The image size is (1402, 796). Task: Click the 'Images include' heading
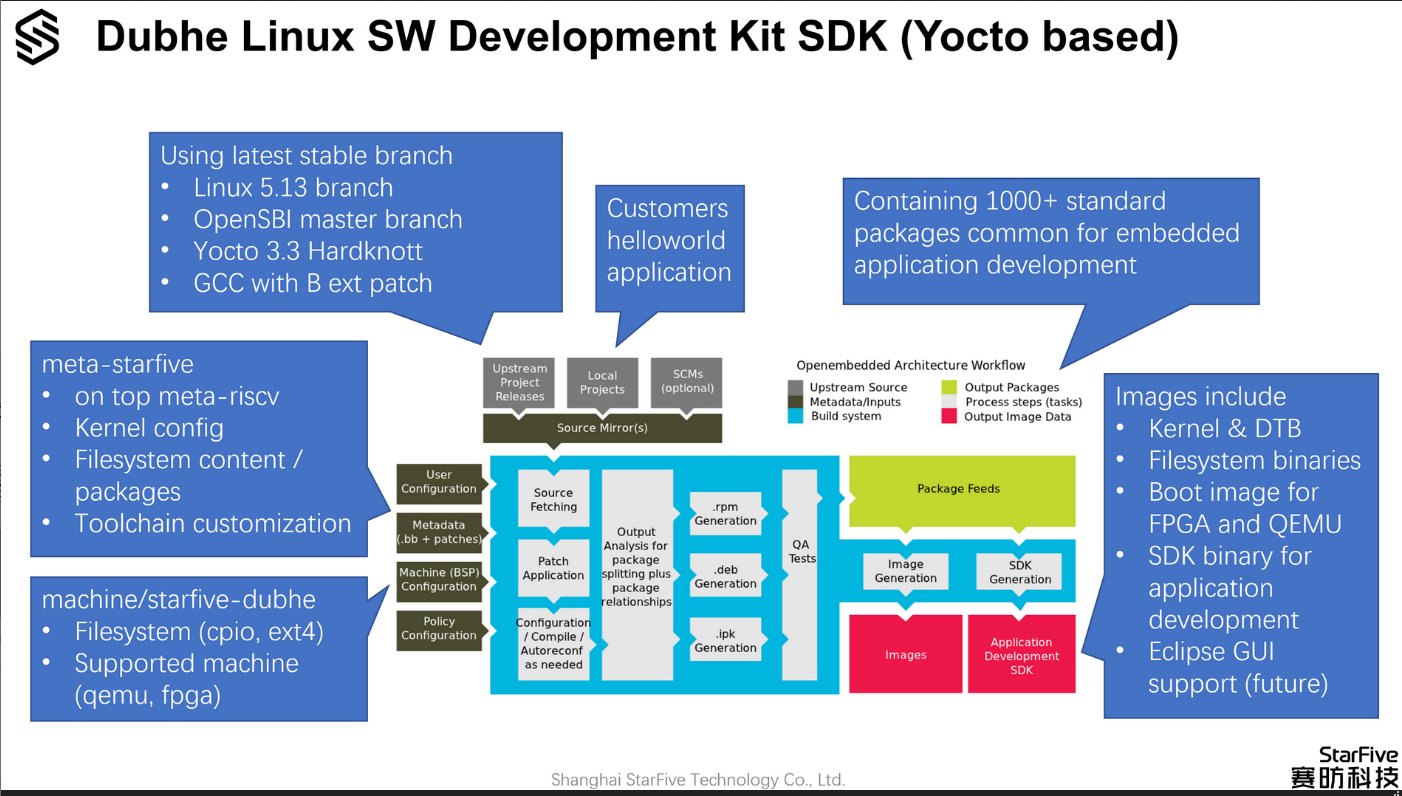tap(1201, 396)
